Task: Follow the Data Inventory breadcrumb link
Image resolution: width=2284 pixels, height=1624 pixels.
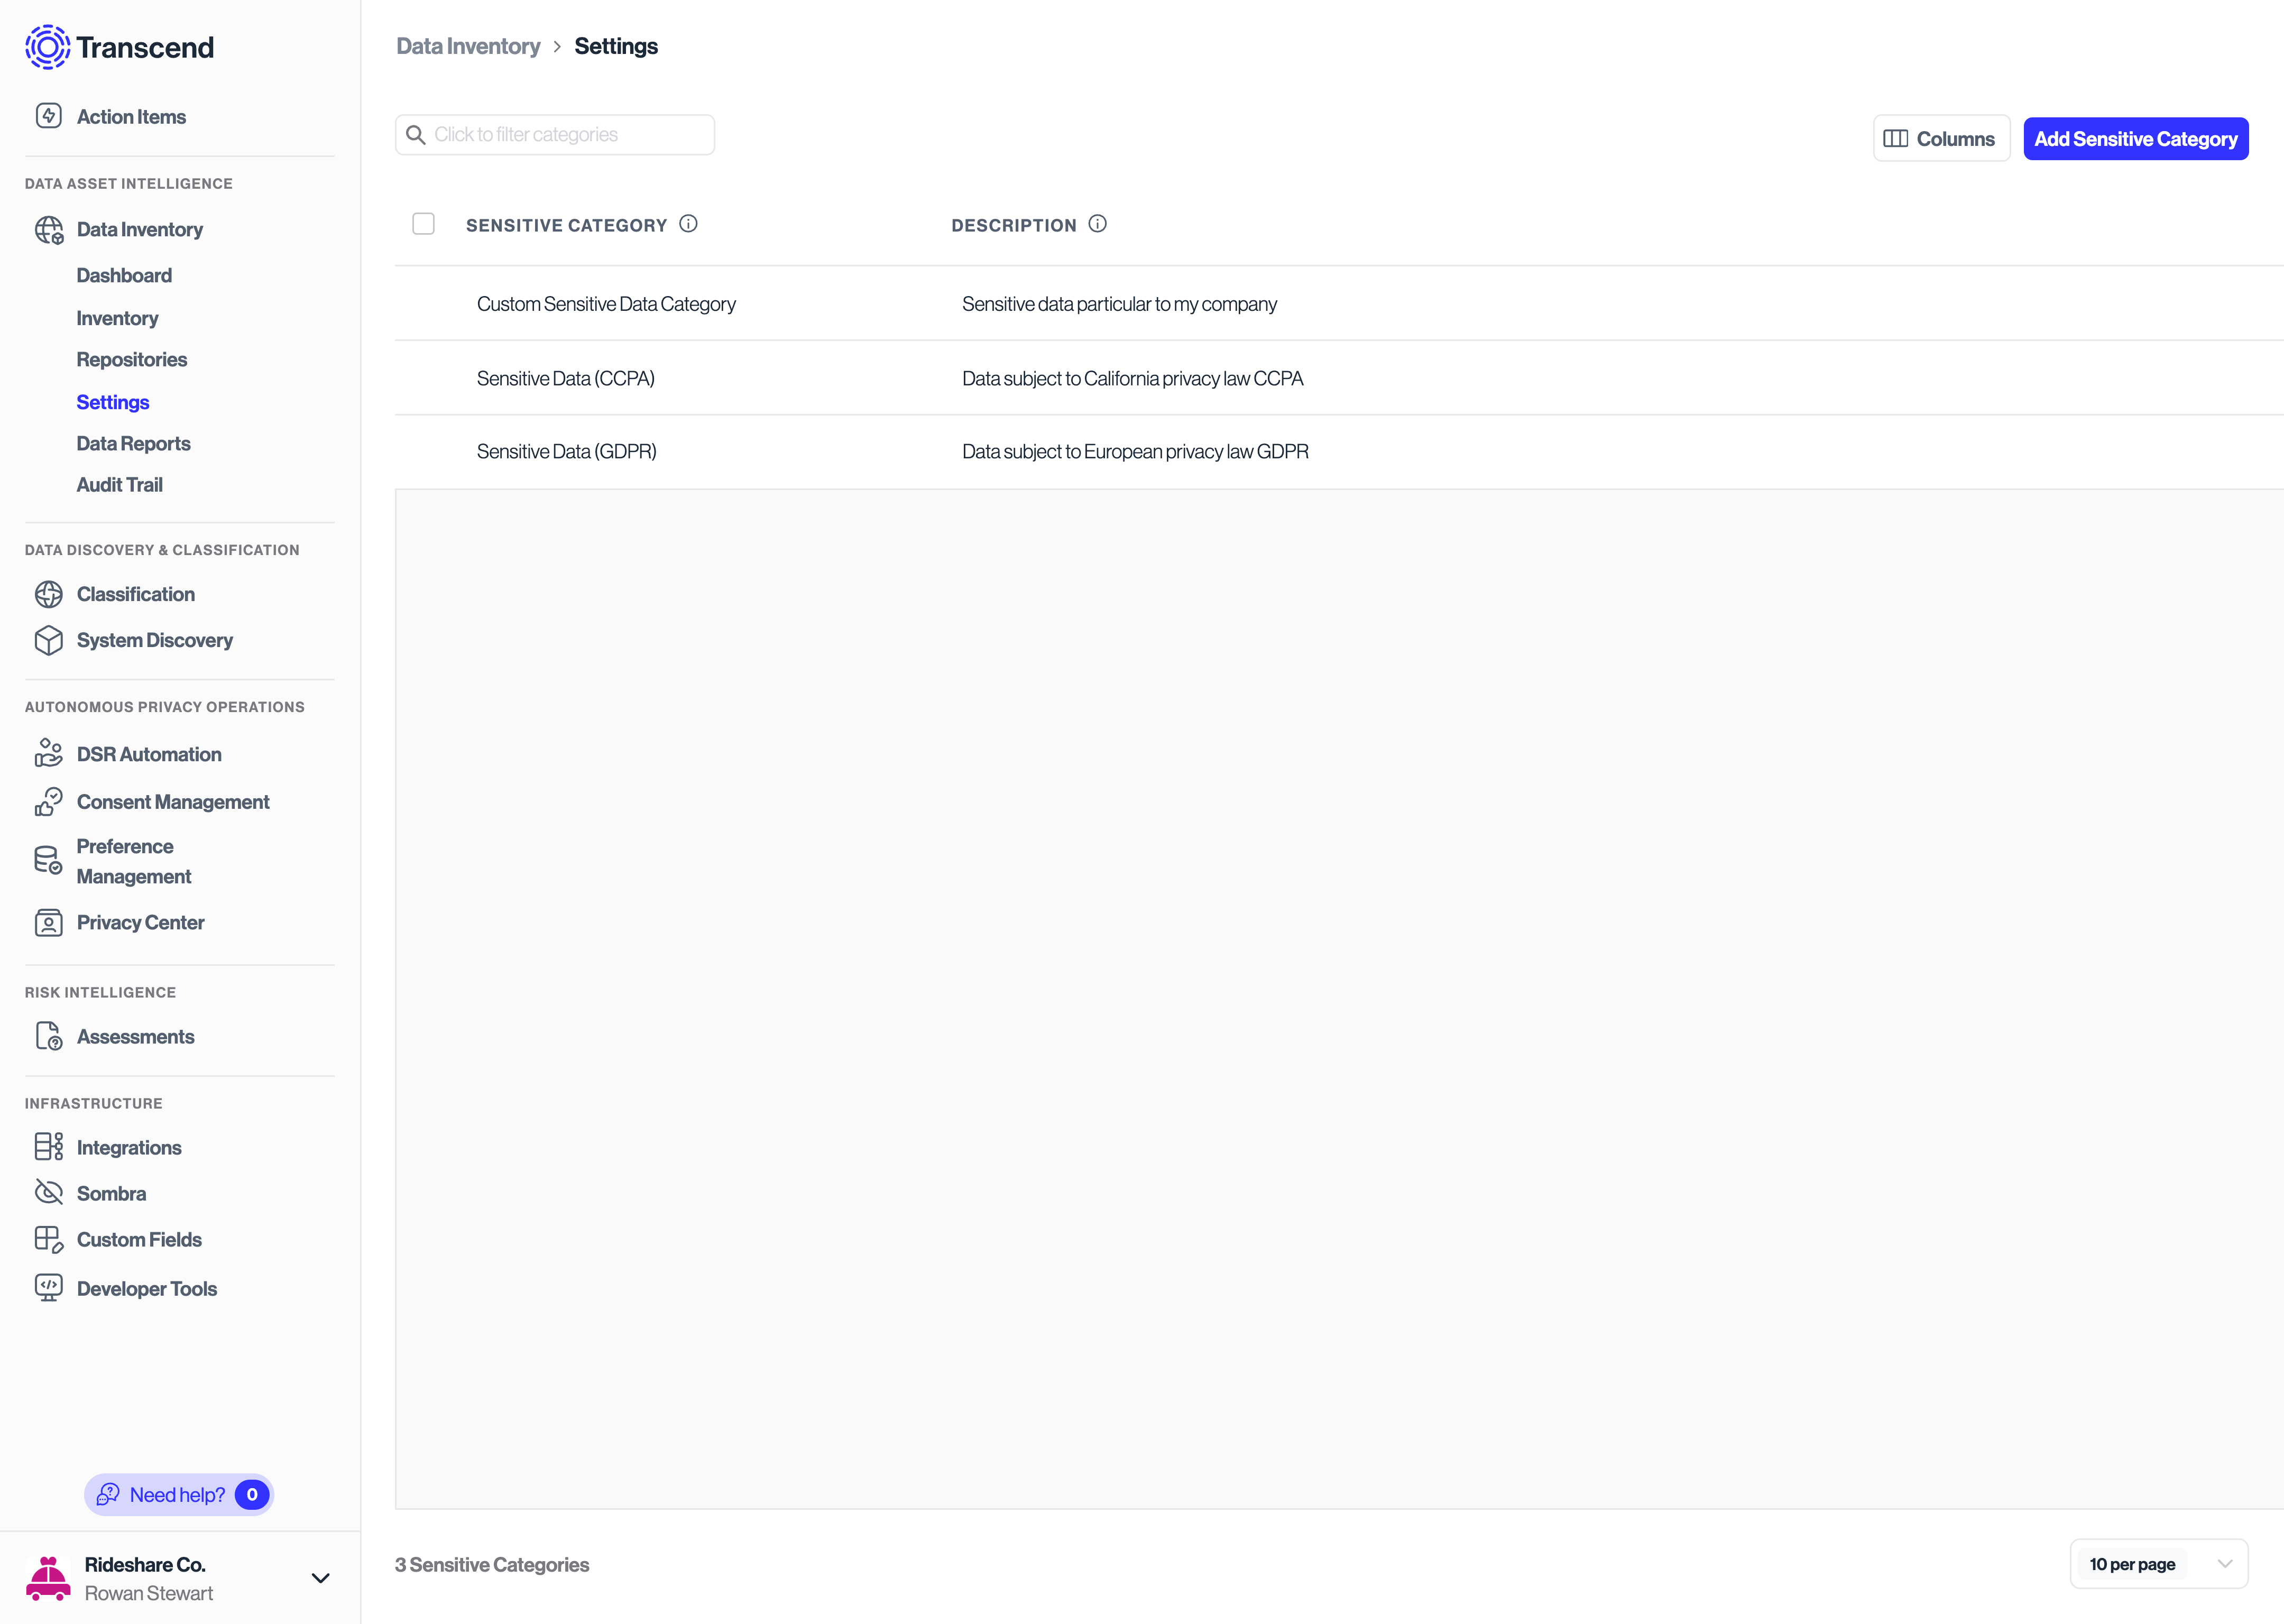Action: pyautogui.click(x=468, y=46)
